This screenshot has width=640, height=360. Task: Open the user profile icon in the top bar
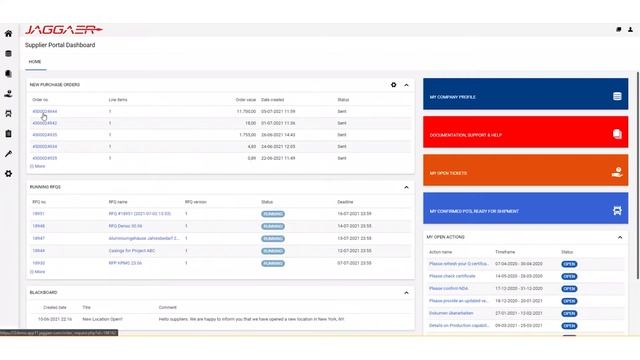[630, 29]
